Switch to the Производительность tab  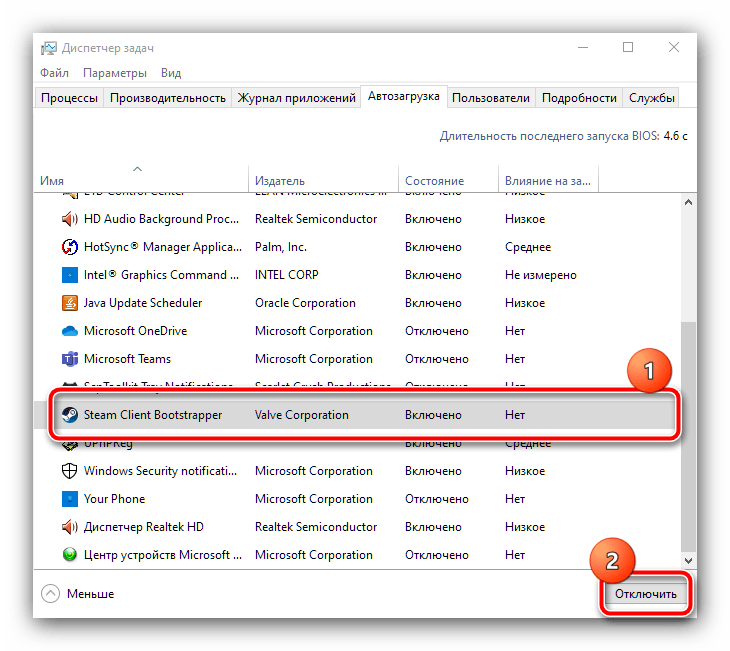point(168,98)
